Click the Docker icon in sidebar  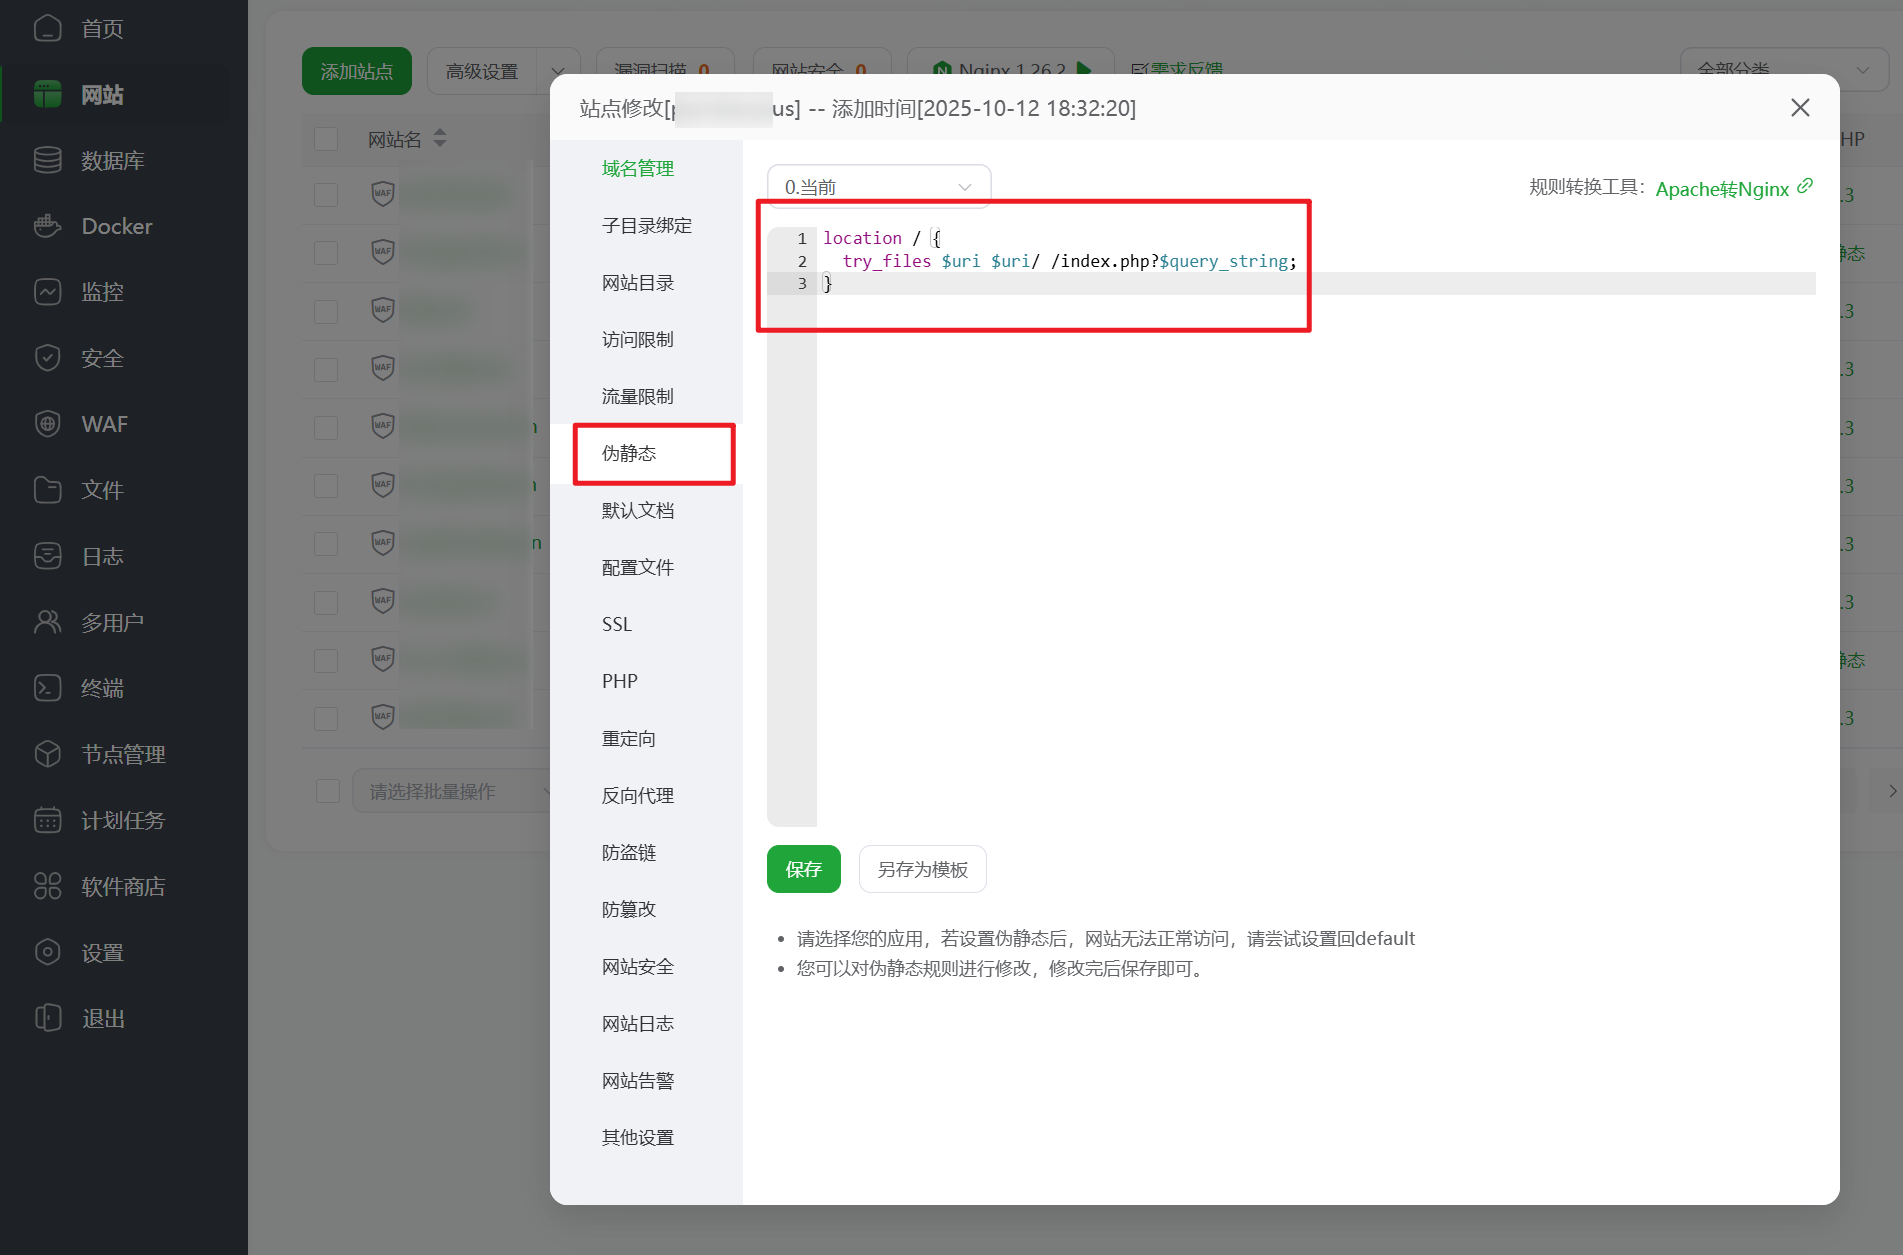click(47, 226)
